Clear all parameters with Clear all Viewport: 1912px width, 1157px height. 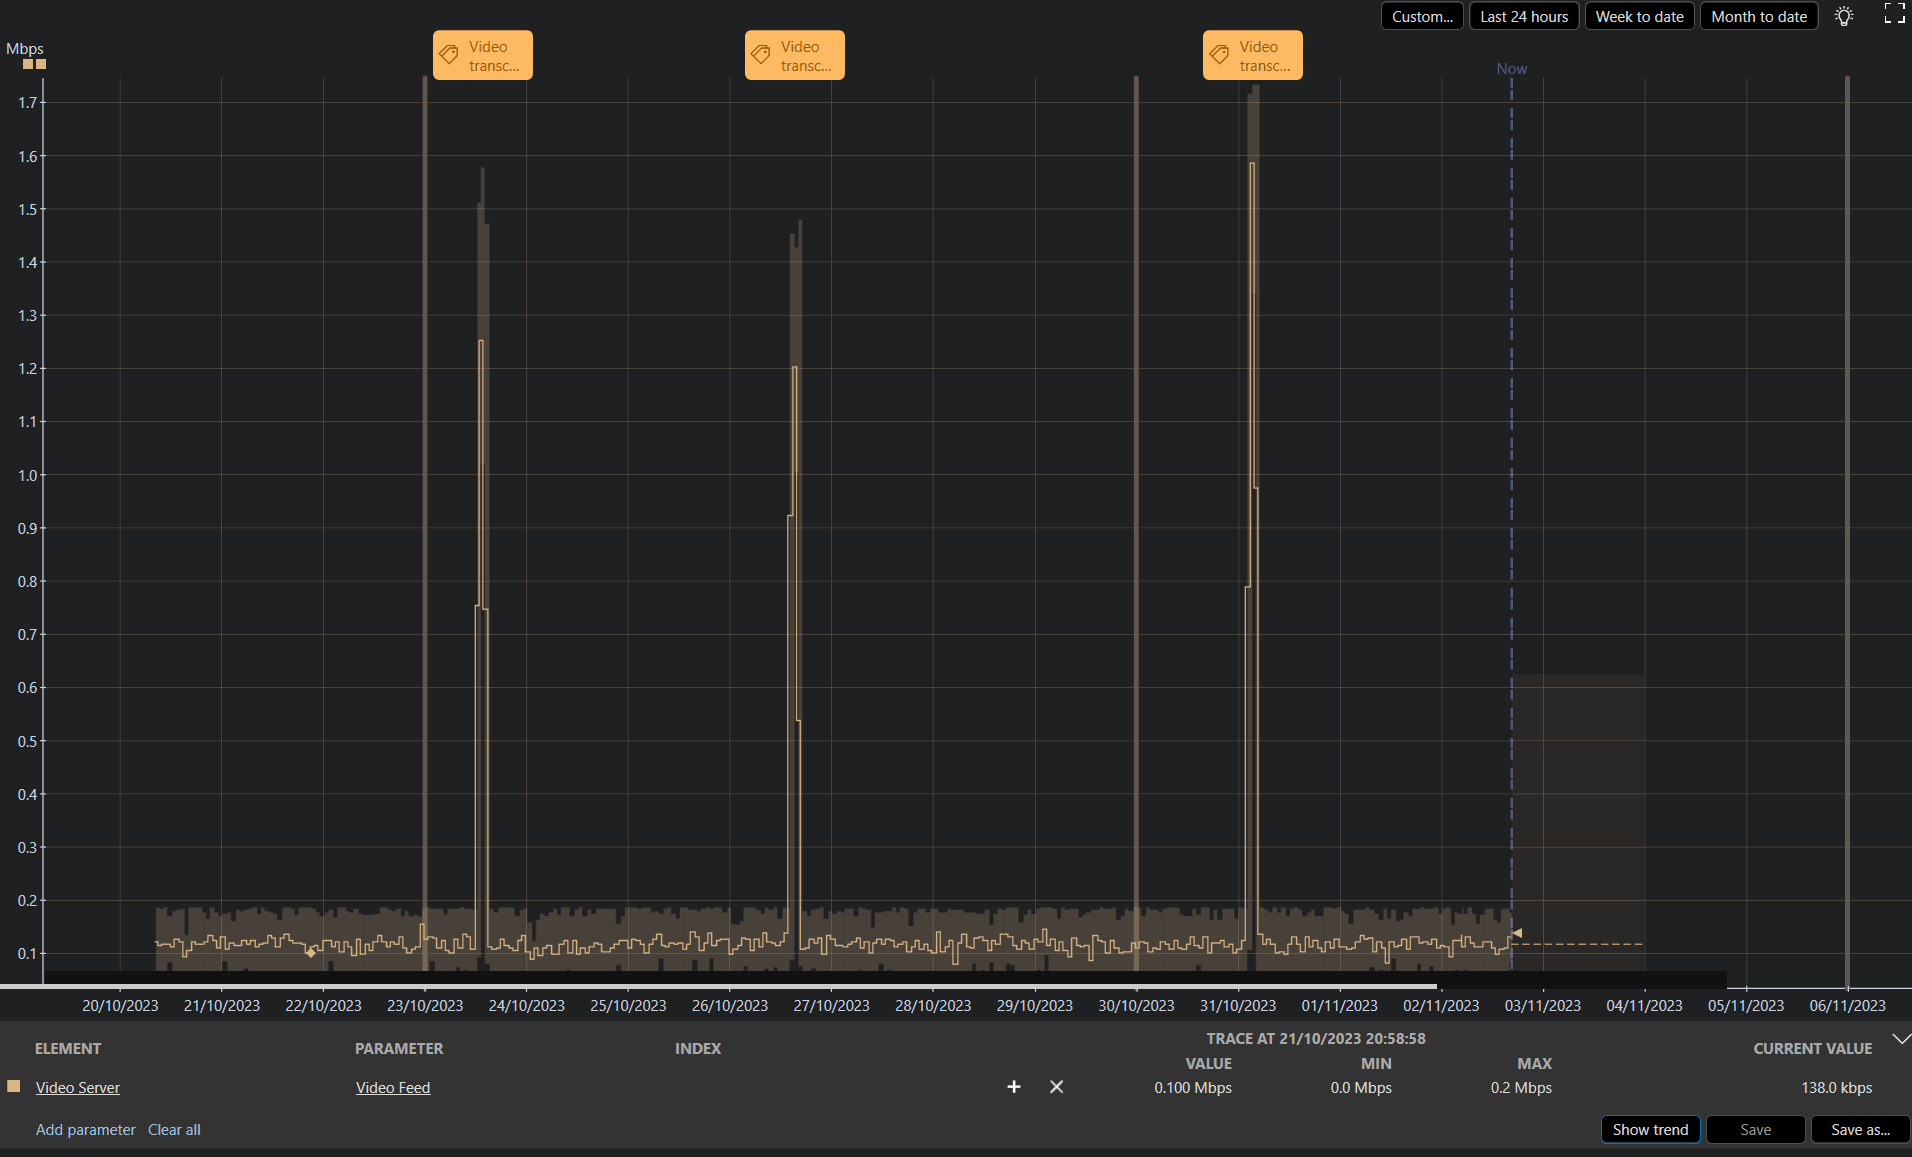pos(174,1129)
